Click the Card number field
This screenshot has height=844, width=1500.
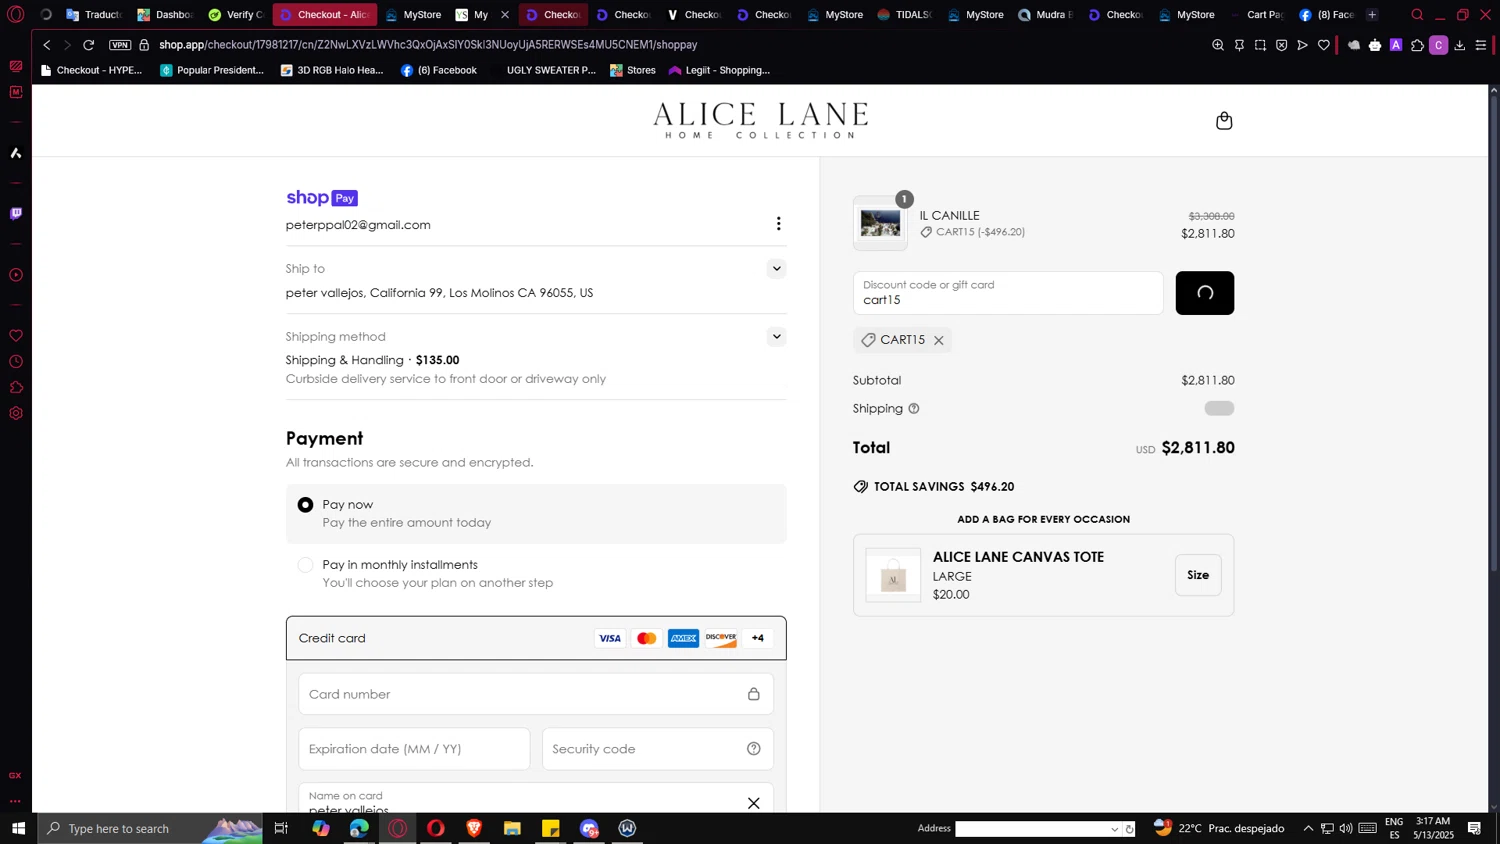click(535, 694)
